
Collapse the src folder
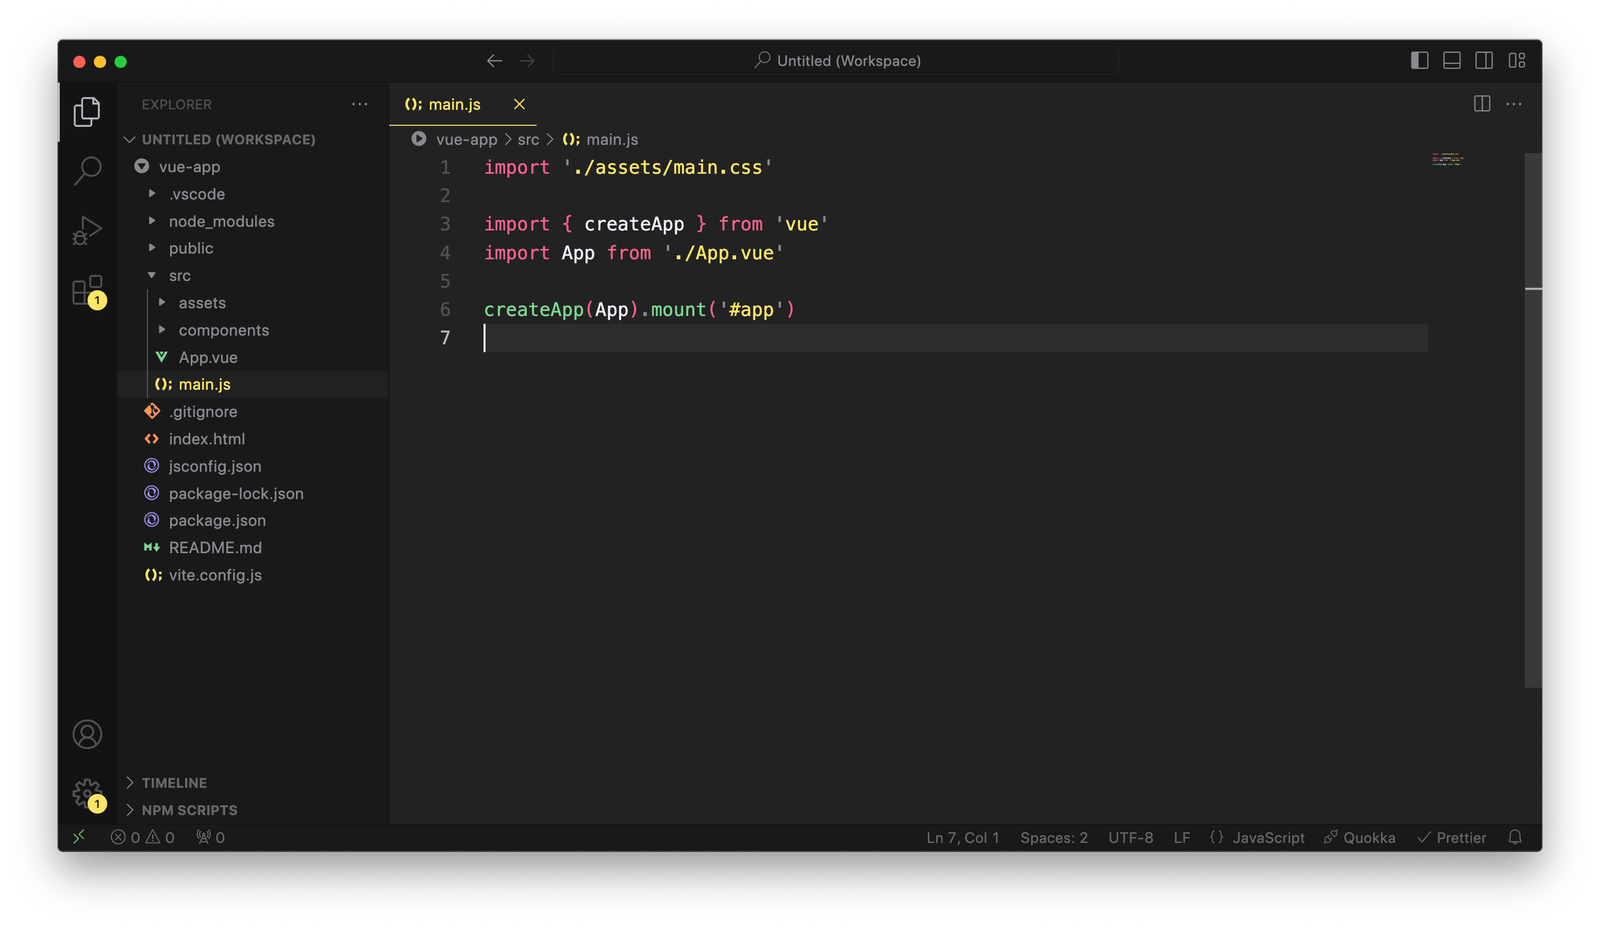click(152, 275)
